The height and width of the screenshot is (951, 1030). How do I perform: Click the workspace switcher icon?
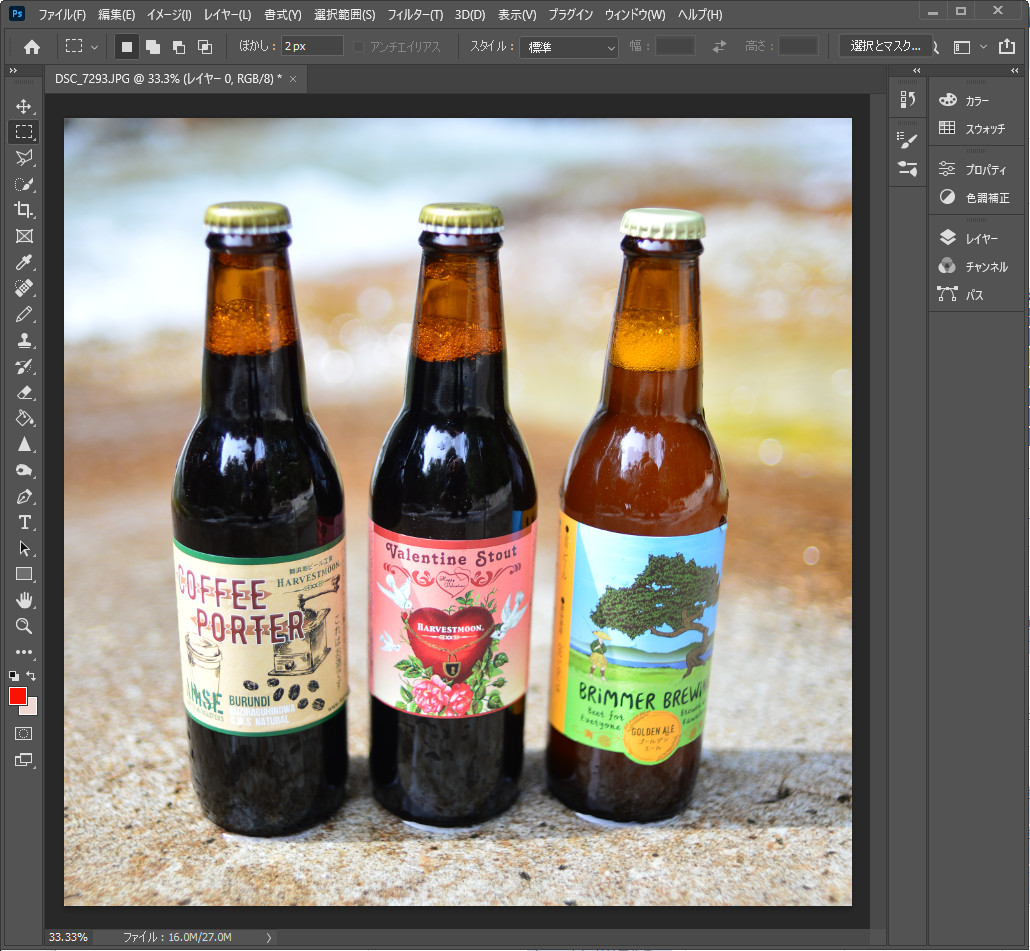click(x=962, y=47)
